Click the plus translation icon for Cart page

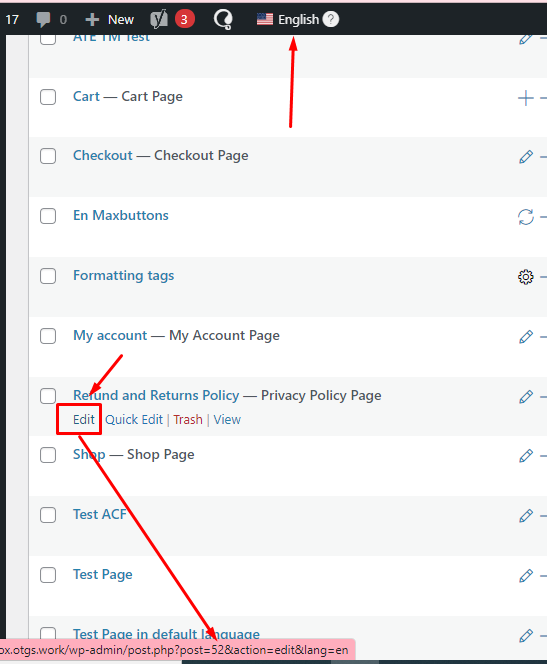click(525, 98)
